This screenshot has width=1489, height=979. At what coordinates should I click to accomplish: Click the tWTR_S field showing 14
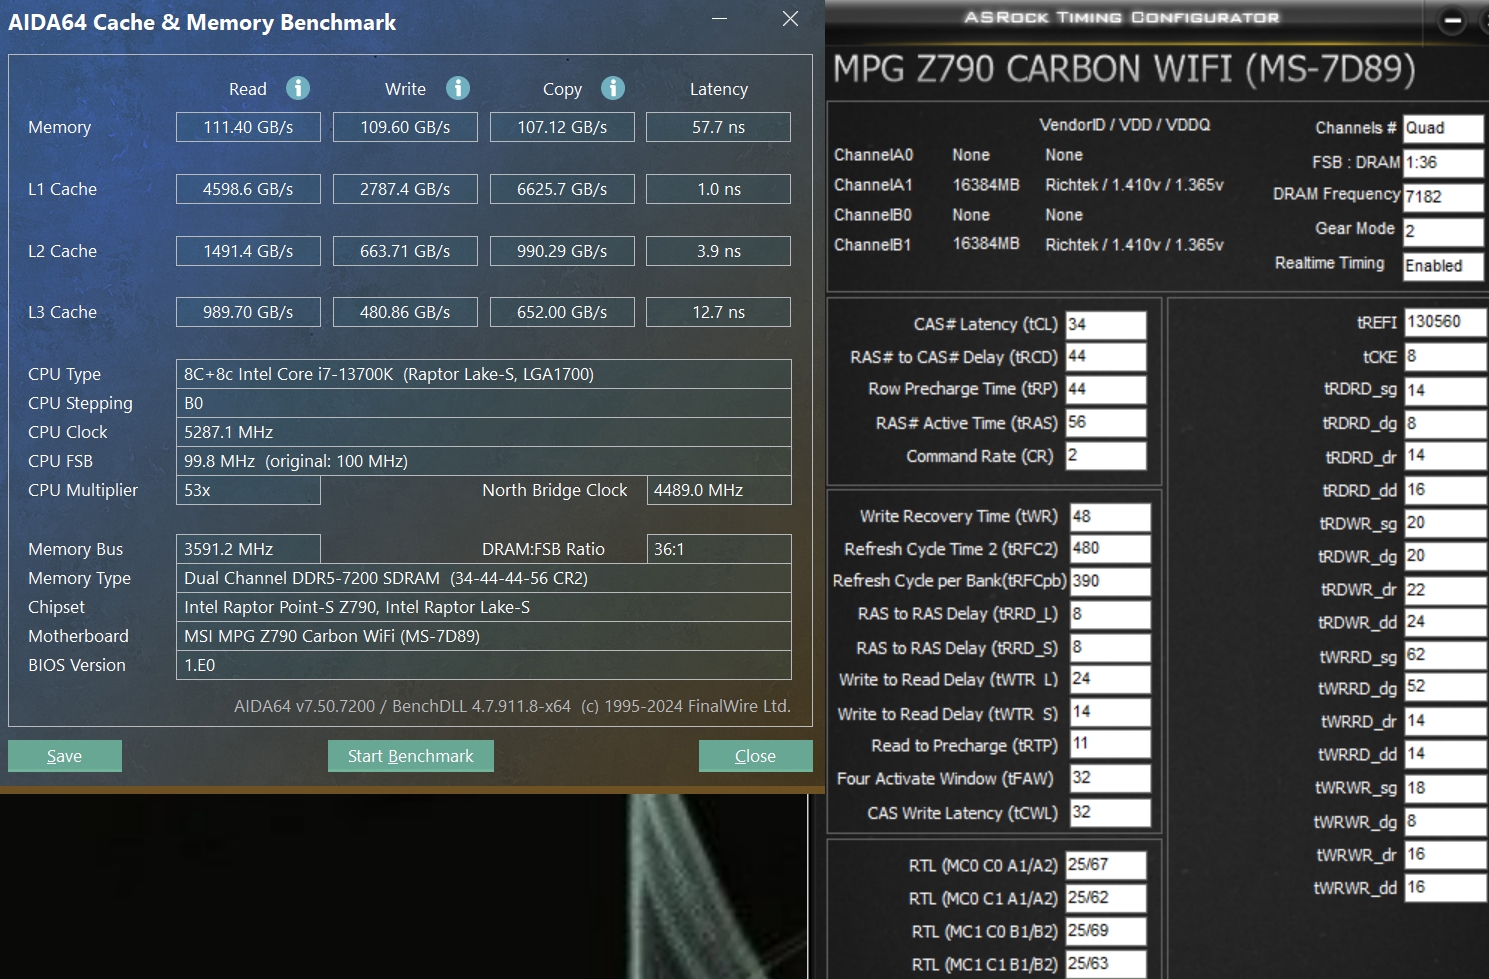coord(1110,712)
